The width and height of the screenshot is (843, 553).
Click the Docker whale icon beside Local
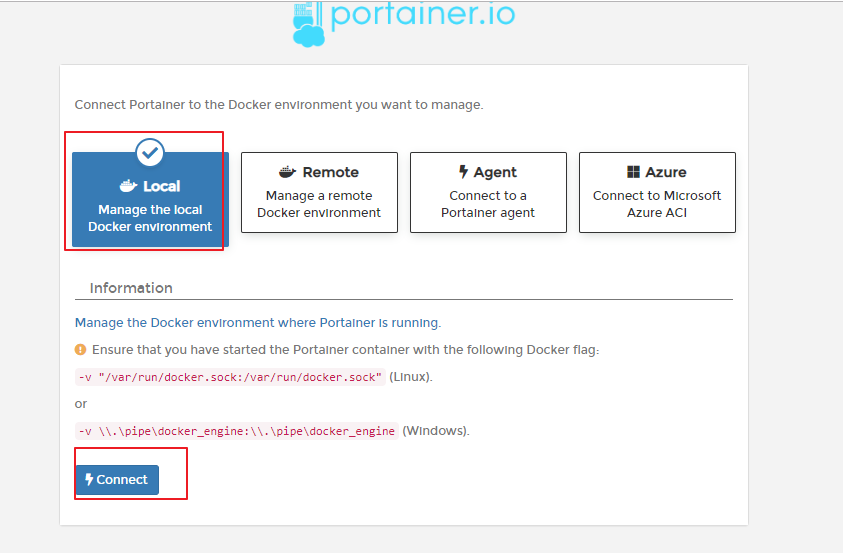tap(128, 186)
